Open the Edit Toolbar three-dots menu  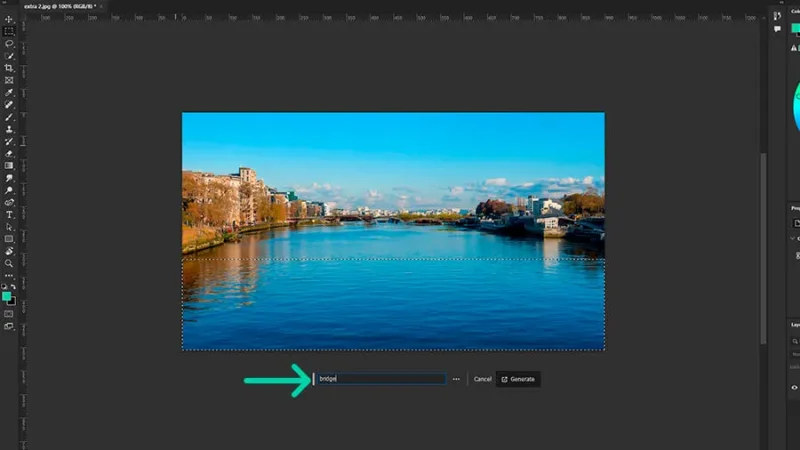coord(9,276)
